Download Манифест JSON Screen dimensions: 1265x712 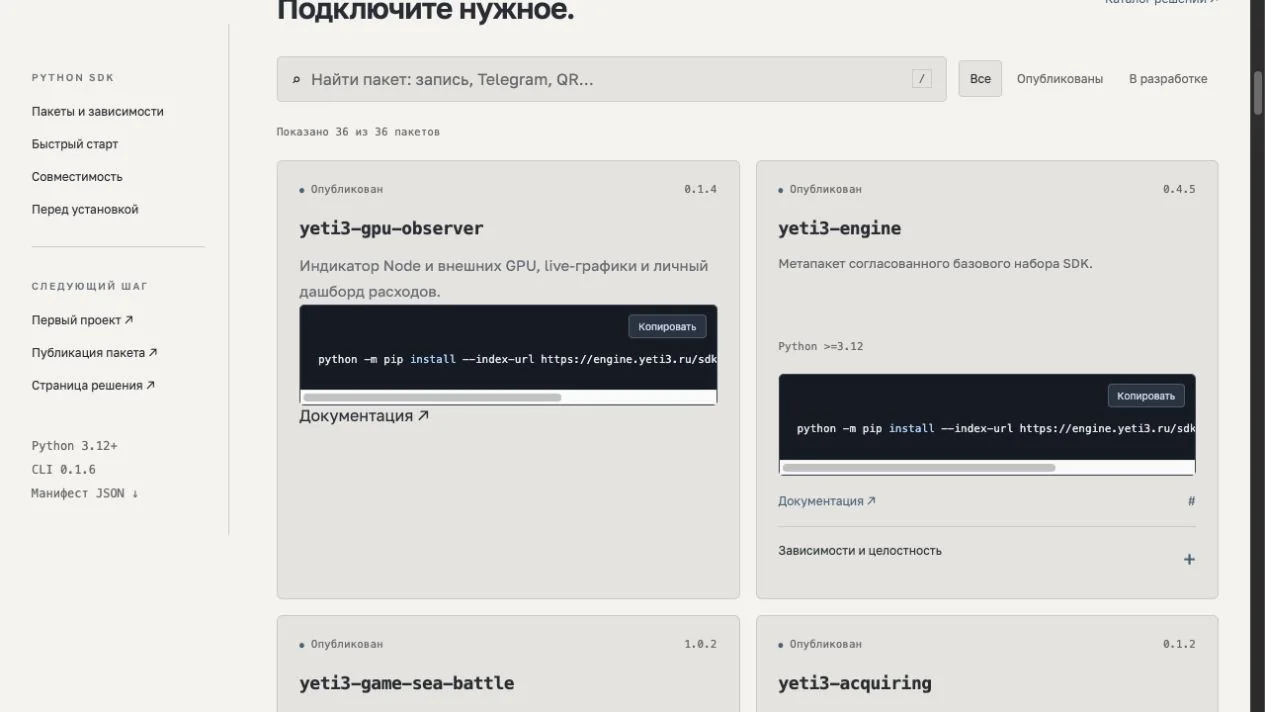85,493
